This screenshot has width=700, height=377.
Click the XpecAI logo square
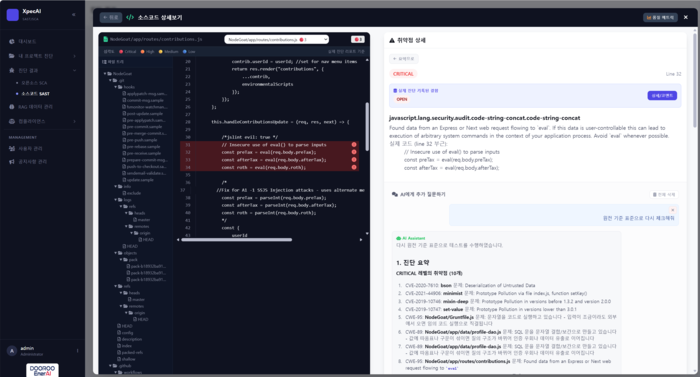pyautogui.click(x=12, y=15)
